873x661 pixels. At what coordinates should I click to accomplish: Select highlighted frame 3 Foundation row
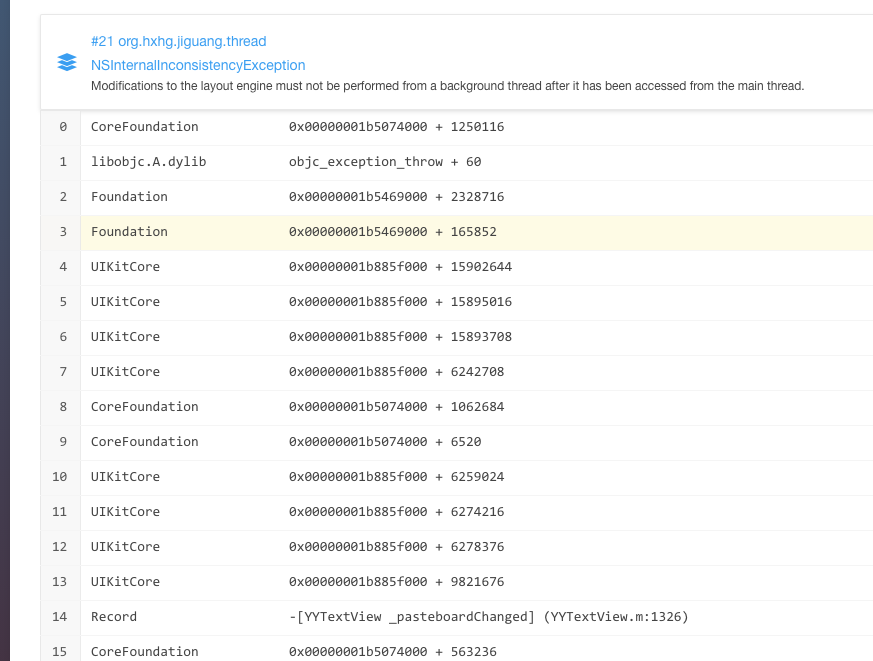[x=129, y=232]
